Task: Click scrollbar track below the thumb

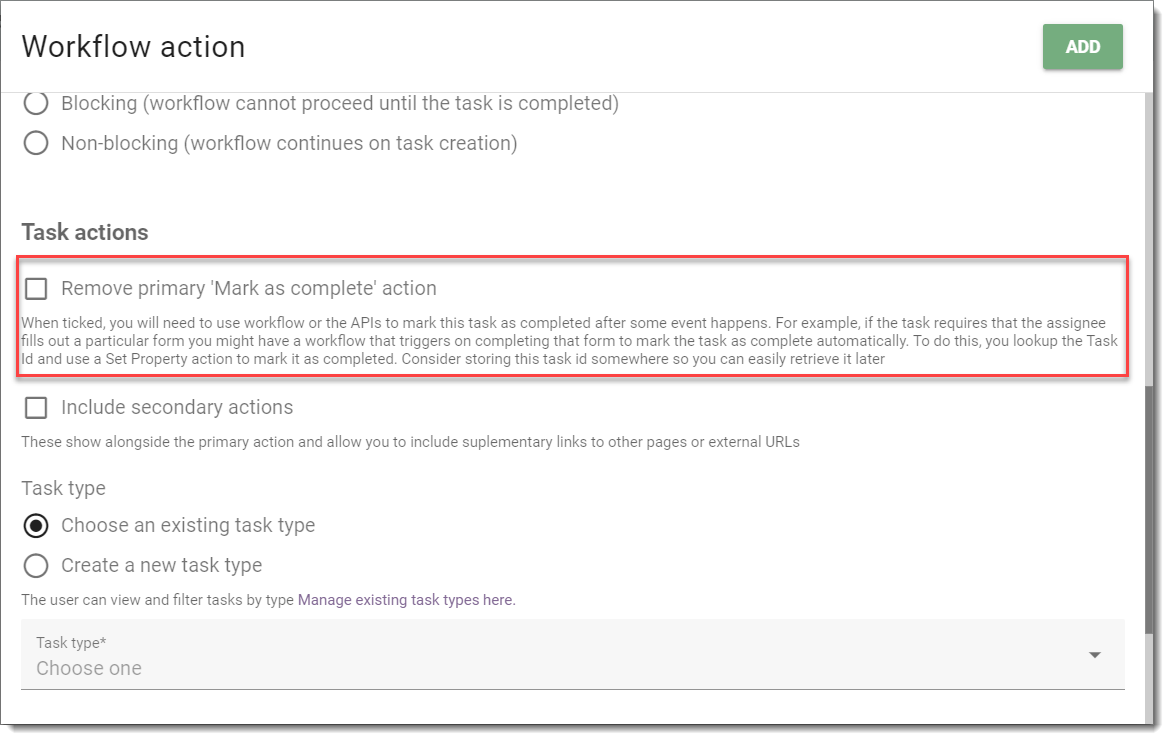Action: [1152, 677]
